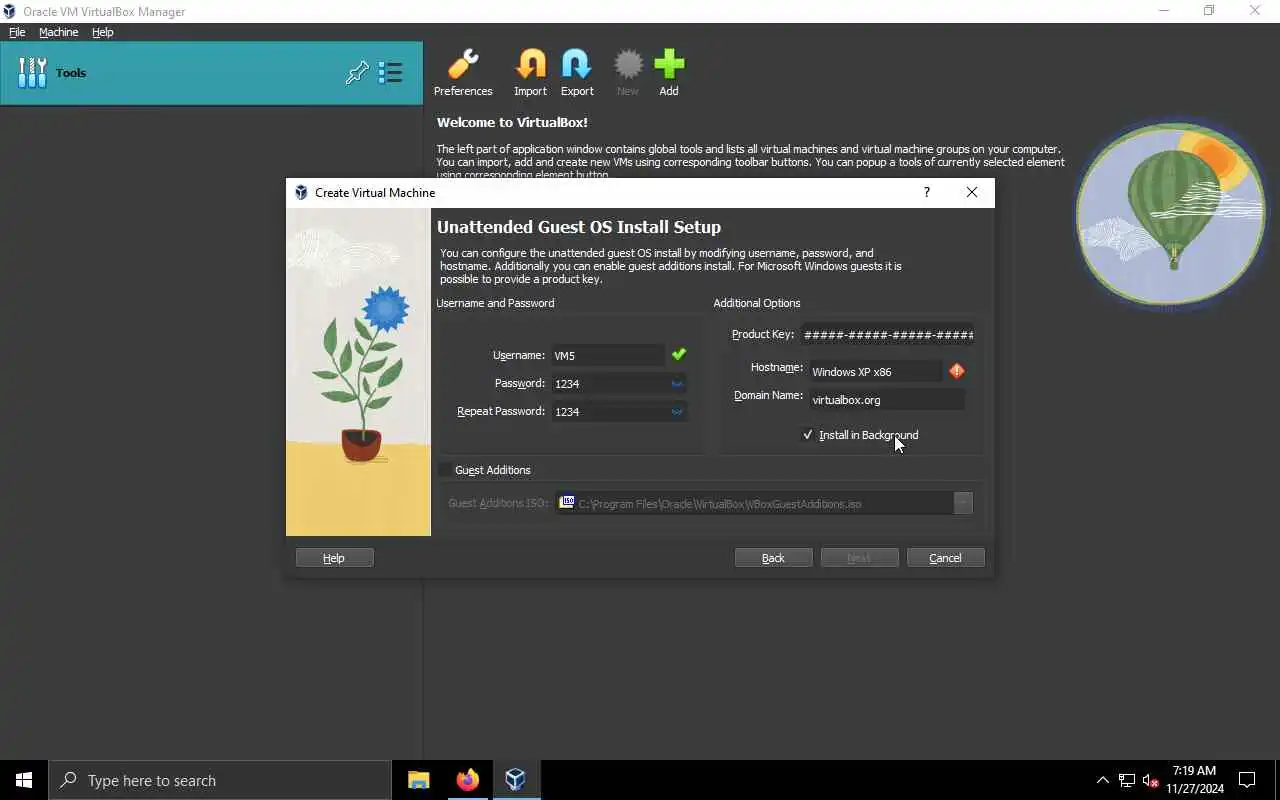Click VirtualBox taskbar icon

(x=515, y=780)
